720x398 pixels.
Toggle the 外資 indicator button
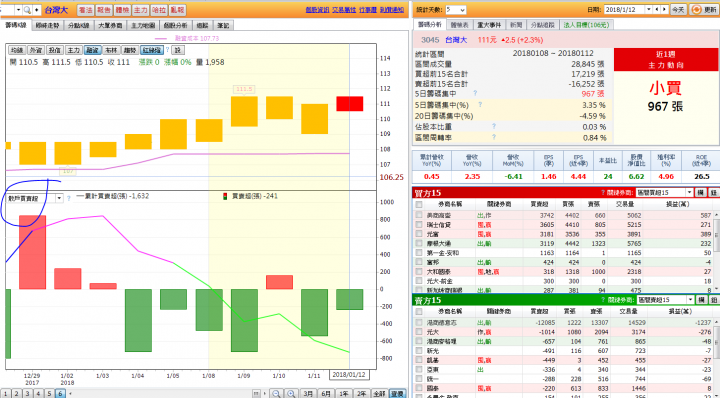point(36,50)
